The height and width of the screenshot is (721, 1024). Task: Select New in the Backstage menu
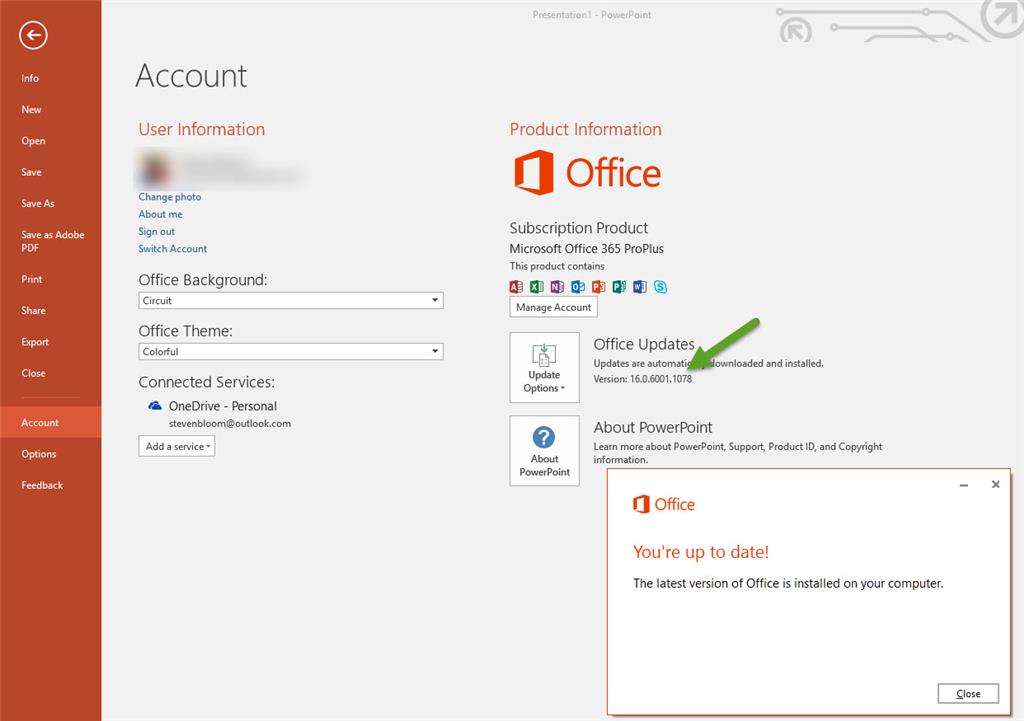[31, 110]
